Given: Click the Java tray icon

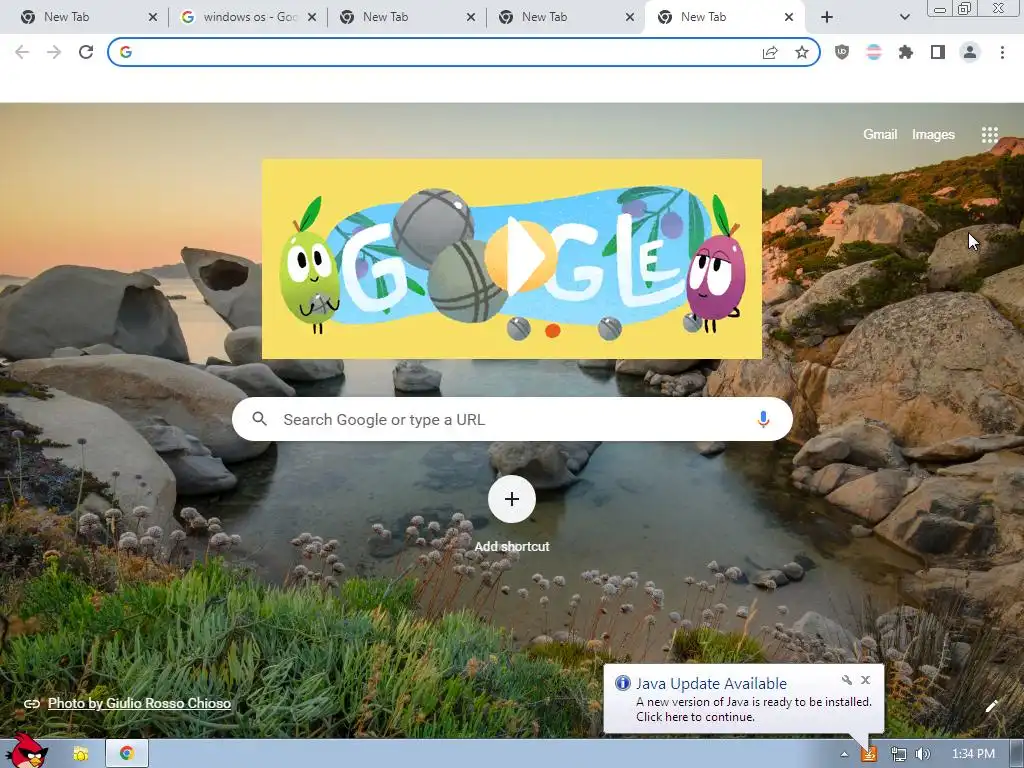Looking at the screenshot, I should (869, 754).
